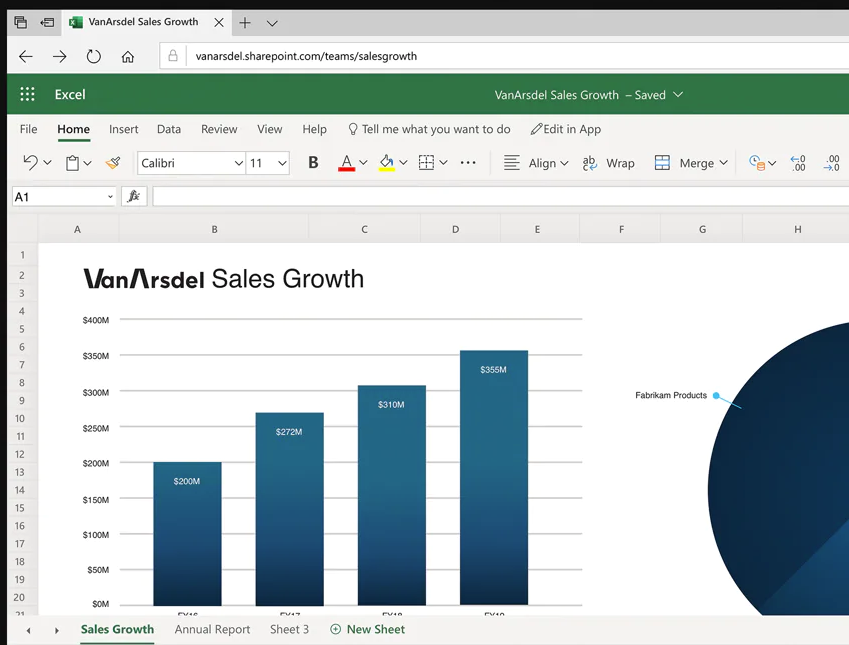The width and height of the screenshot is (849, 645).
Task: Select the Sheet 3 tab
Action: 289,629
